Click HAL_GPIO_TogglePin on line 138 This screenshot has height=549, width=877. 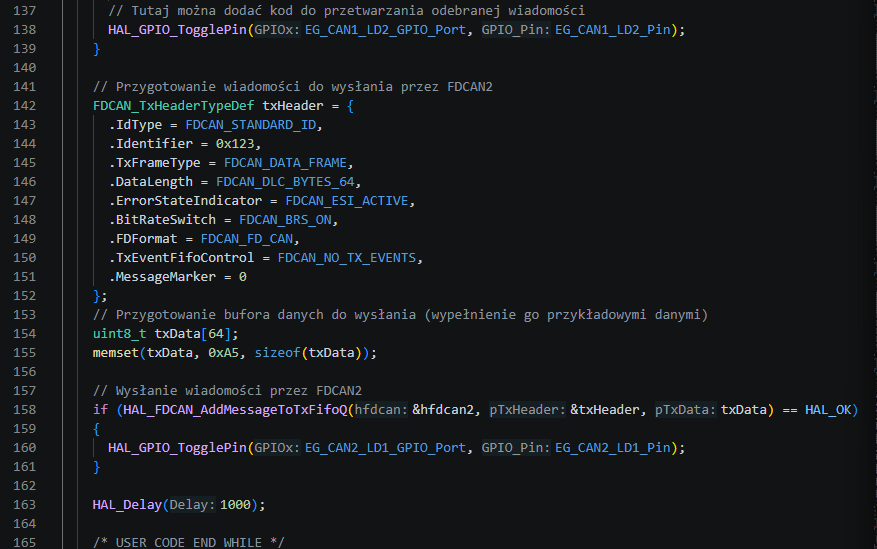point(177,30)
